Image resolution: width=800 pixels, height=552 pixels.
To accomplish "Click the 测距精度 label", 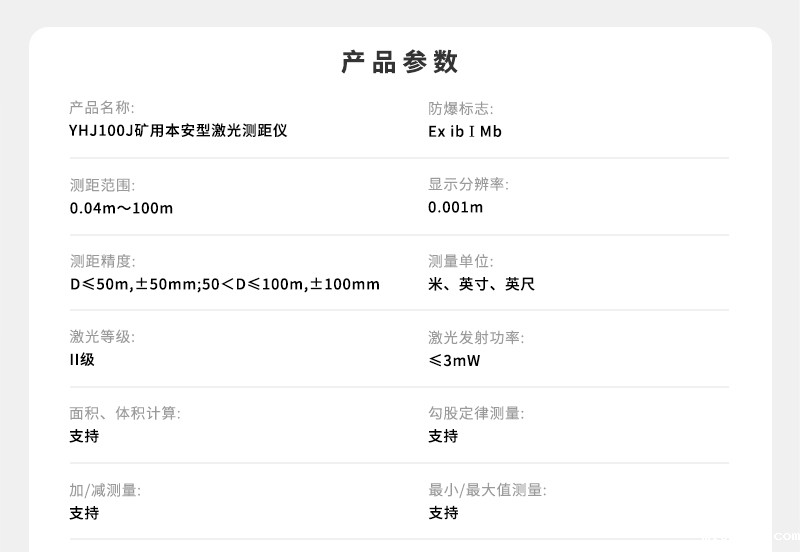I will (101, 261).
